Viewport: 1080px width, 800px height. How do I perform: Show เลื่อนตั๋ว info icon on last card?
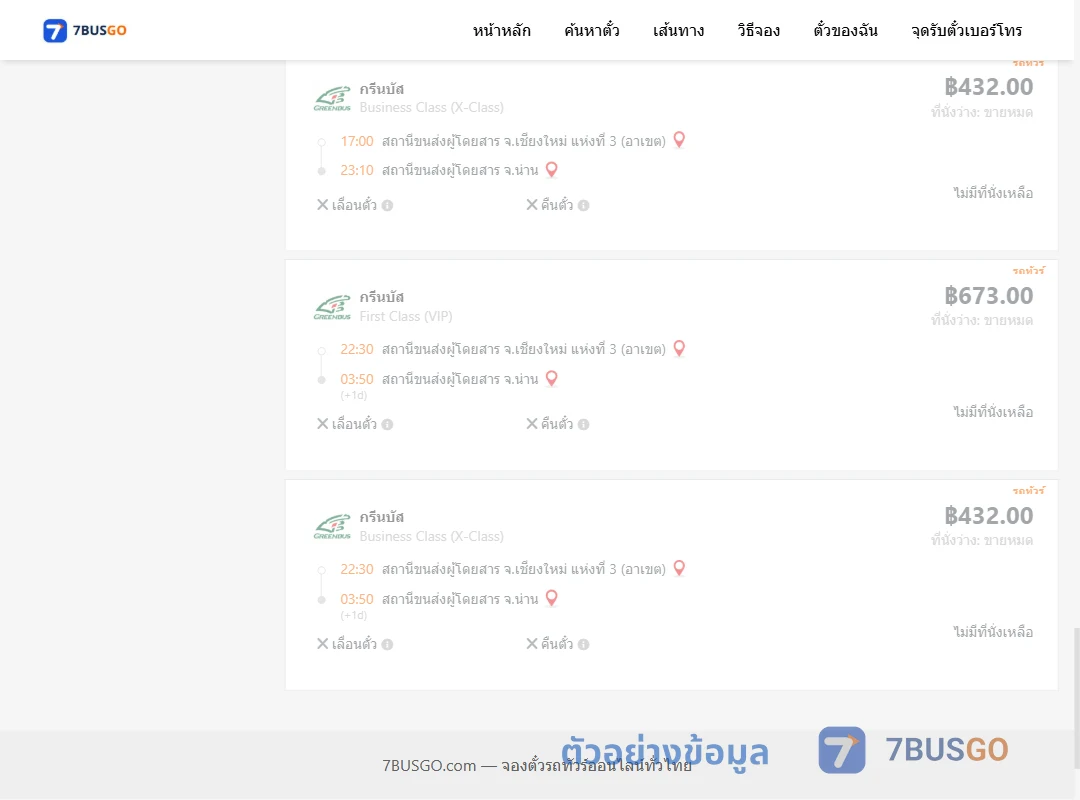click(x=387, y=644)
